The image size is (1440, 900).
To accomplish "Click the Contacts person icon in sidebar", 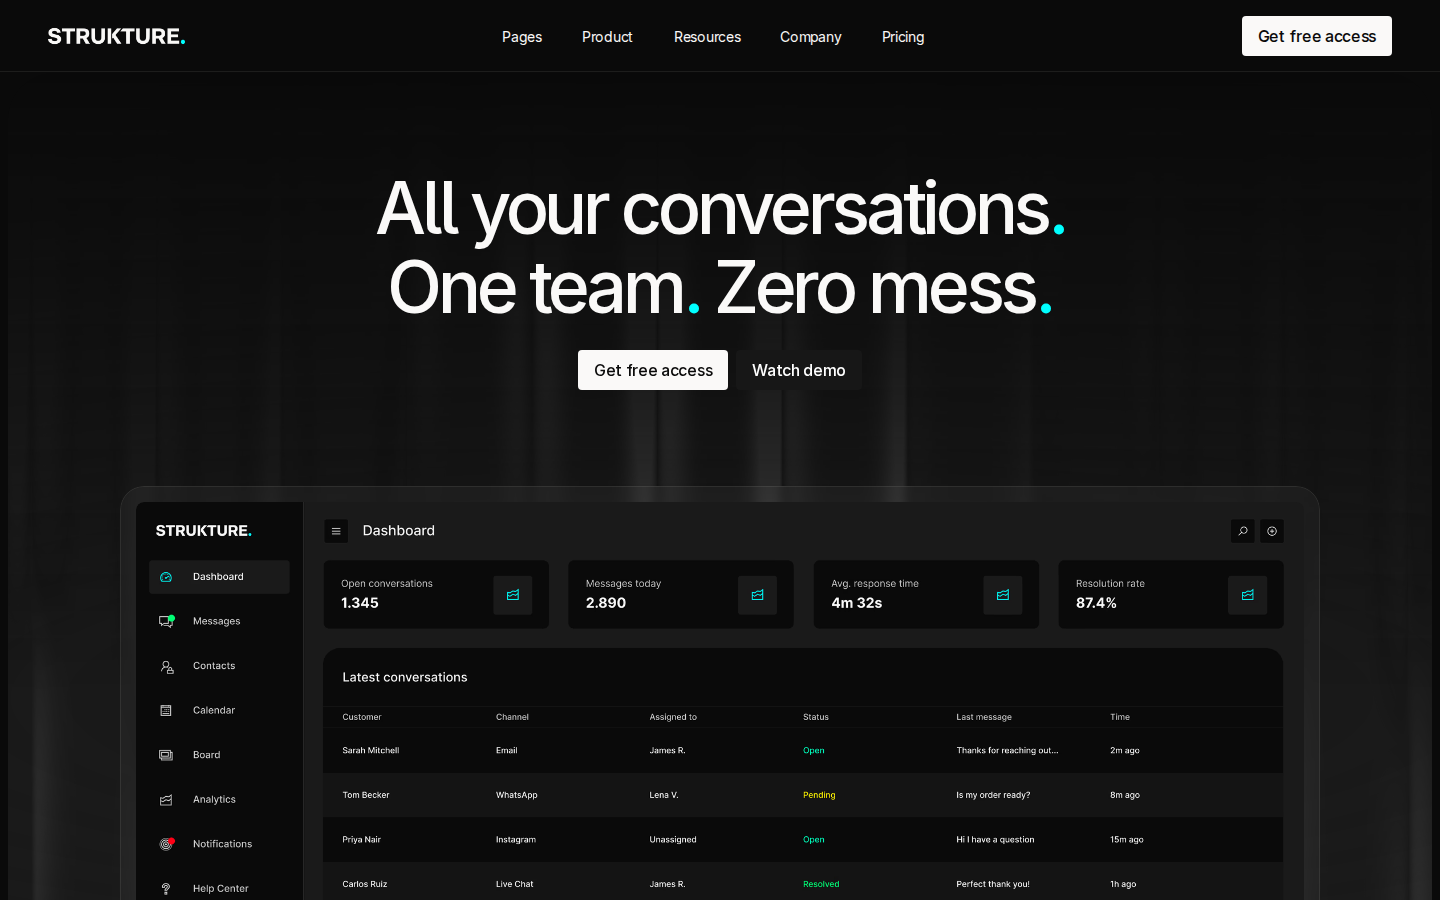I will pos(167,666).
